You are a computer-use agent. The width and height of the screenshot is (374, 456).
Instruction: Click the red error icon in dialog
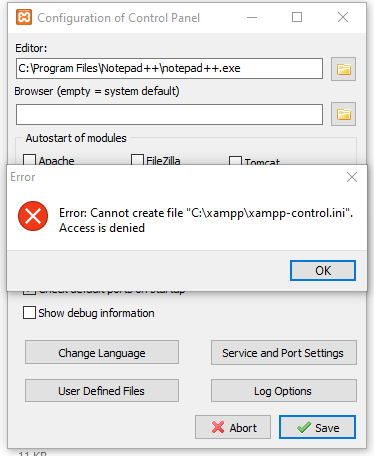tap(33, 216)
